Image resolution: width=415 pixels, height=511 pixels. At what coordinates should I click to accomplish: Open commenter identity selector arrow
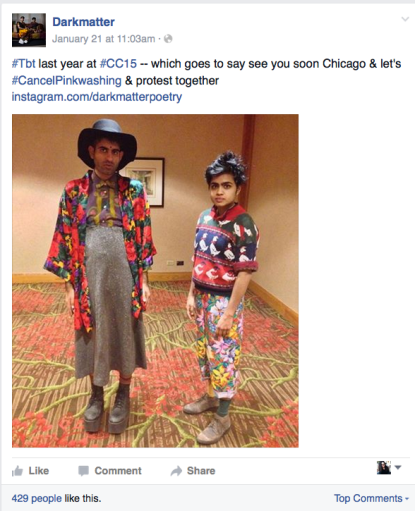click(x=398, y=467)
